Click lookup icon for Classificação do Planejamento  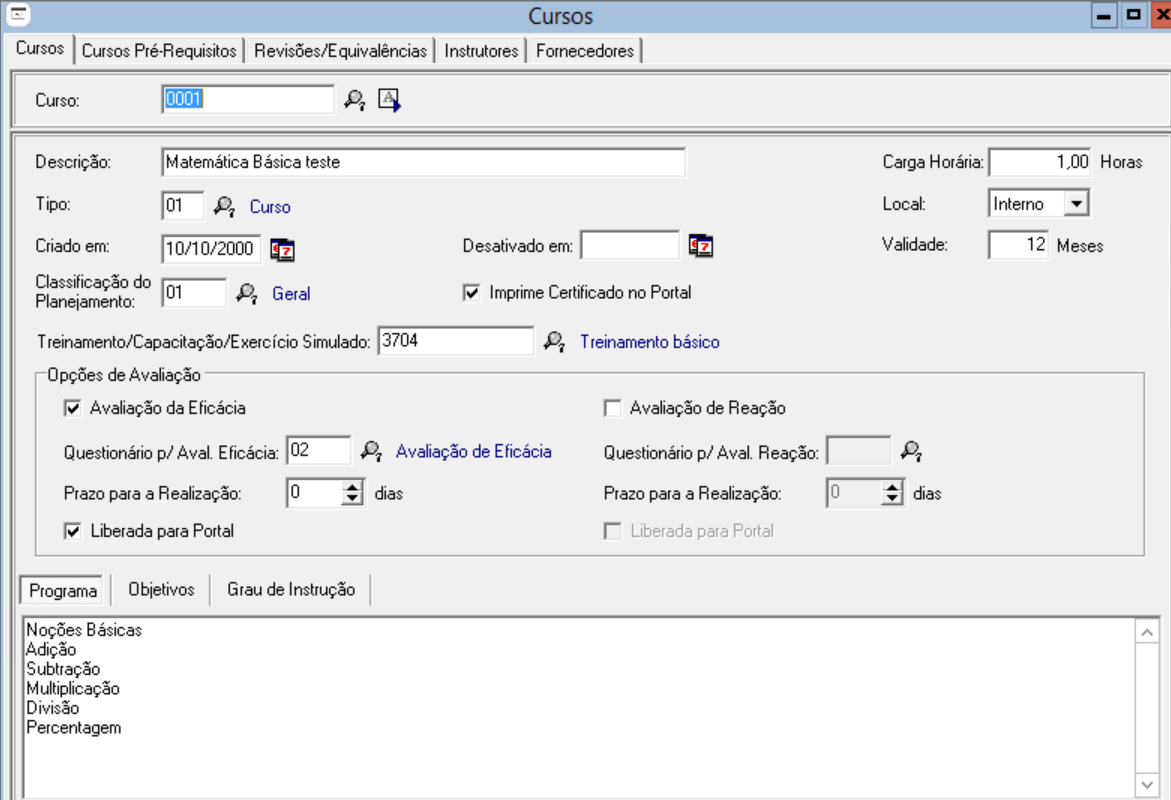[x=246, y=293]
